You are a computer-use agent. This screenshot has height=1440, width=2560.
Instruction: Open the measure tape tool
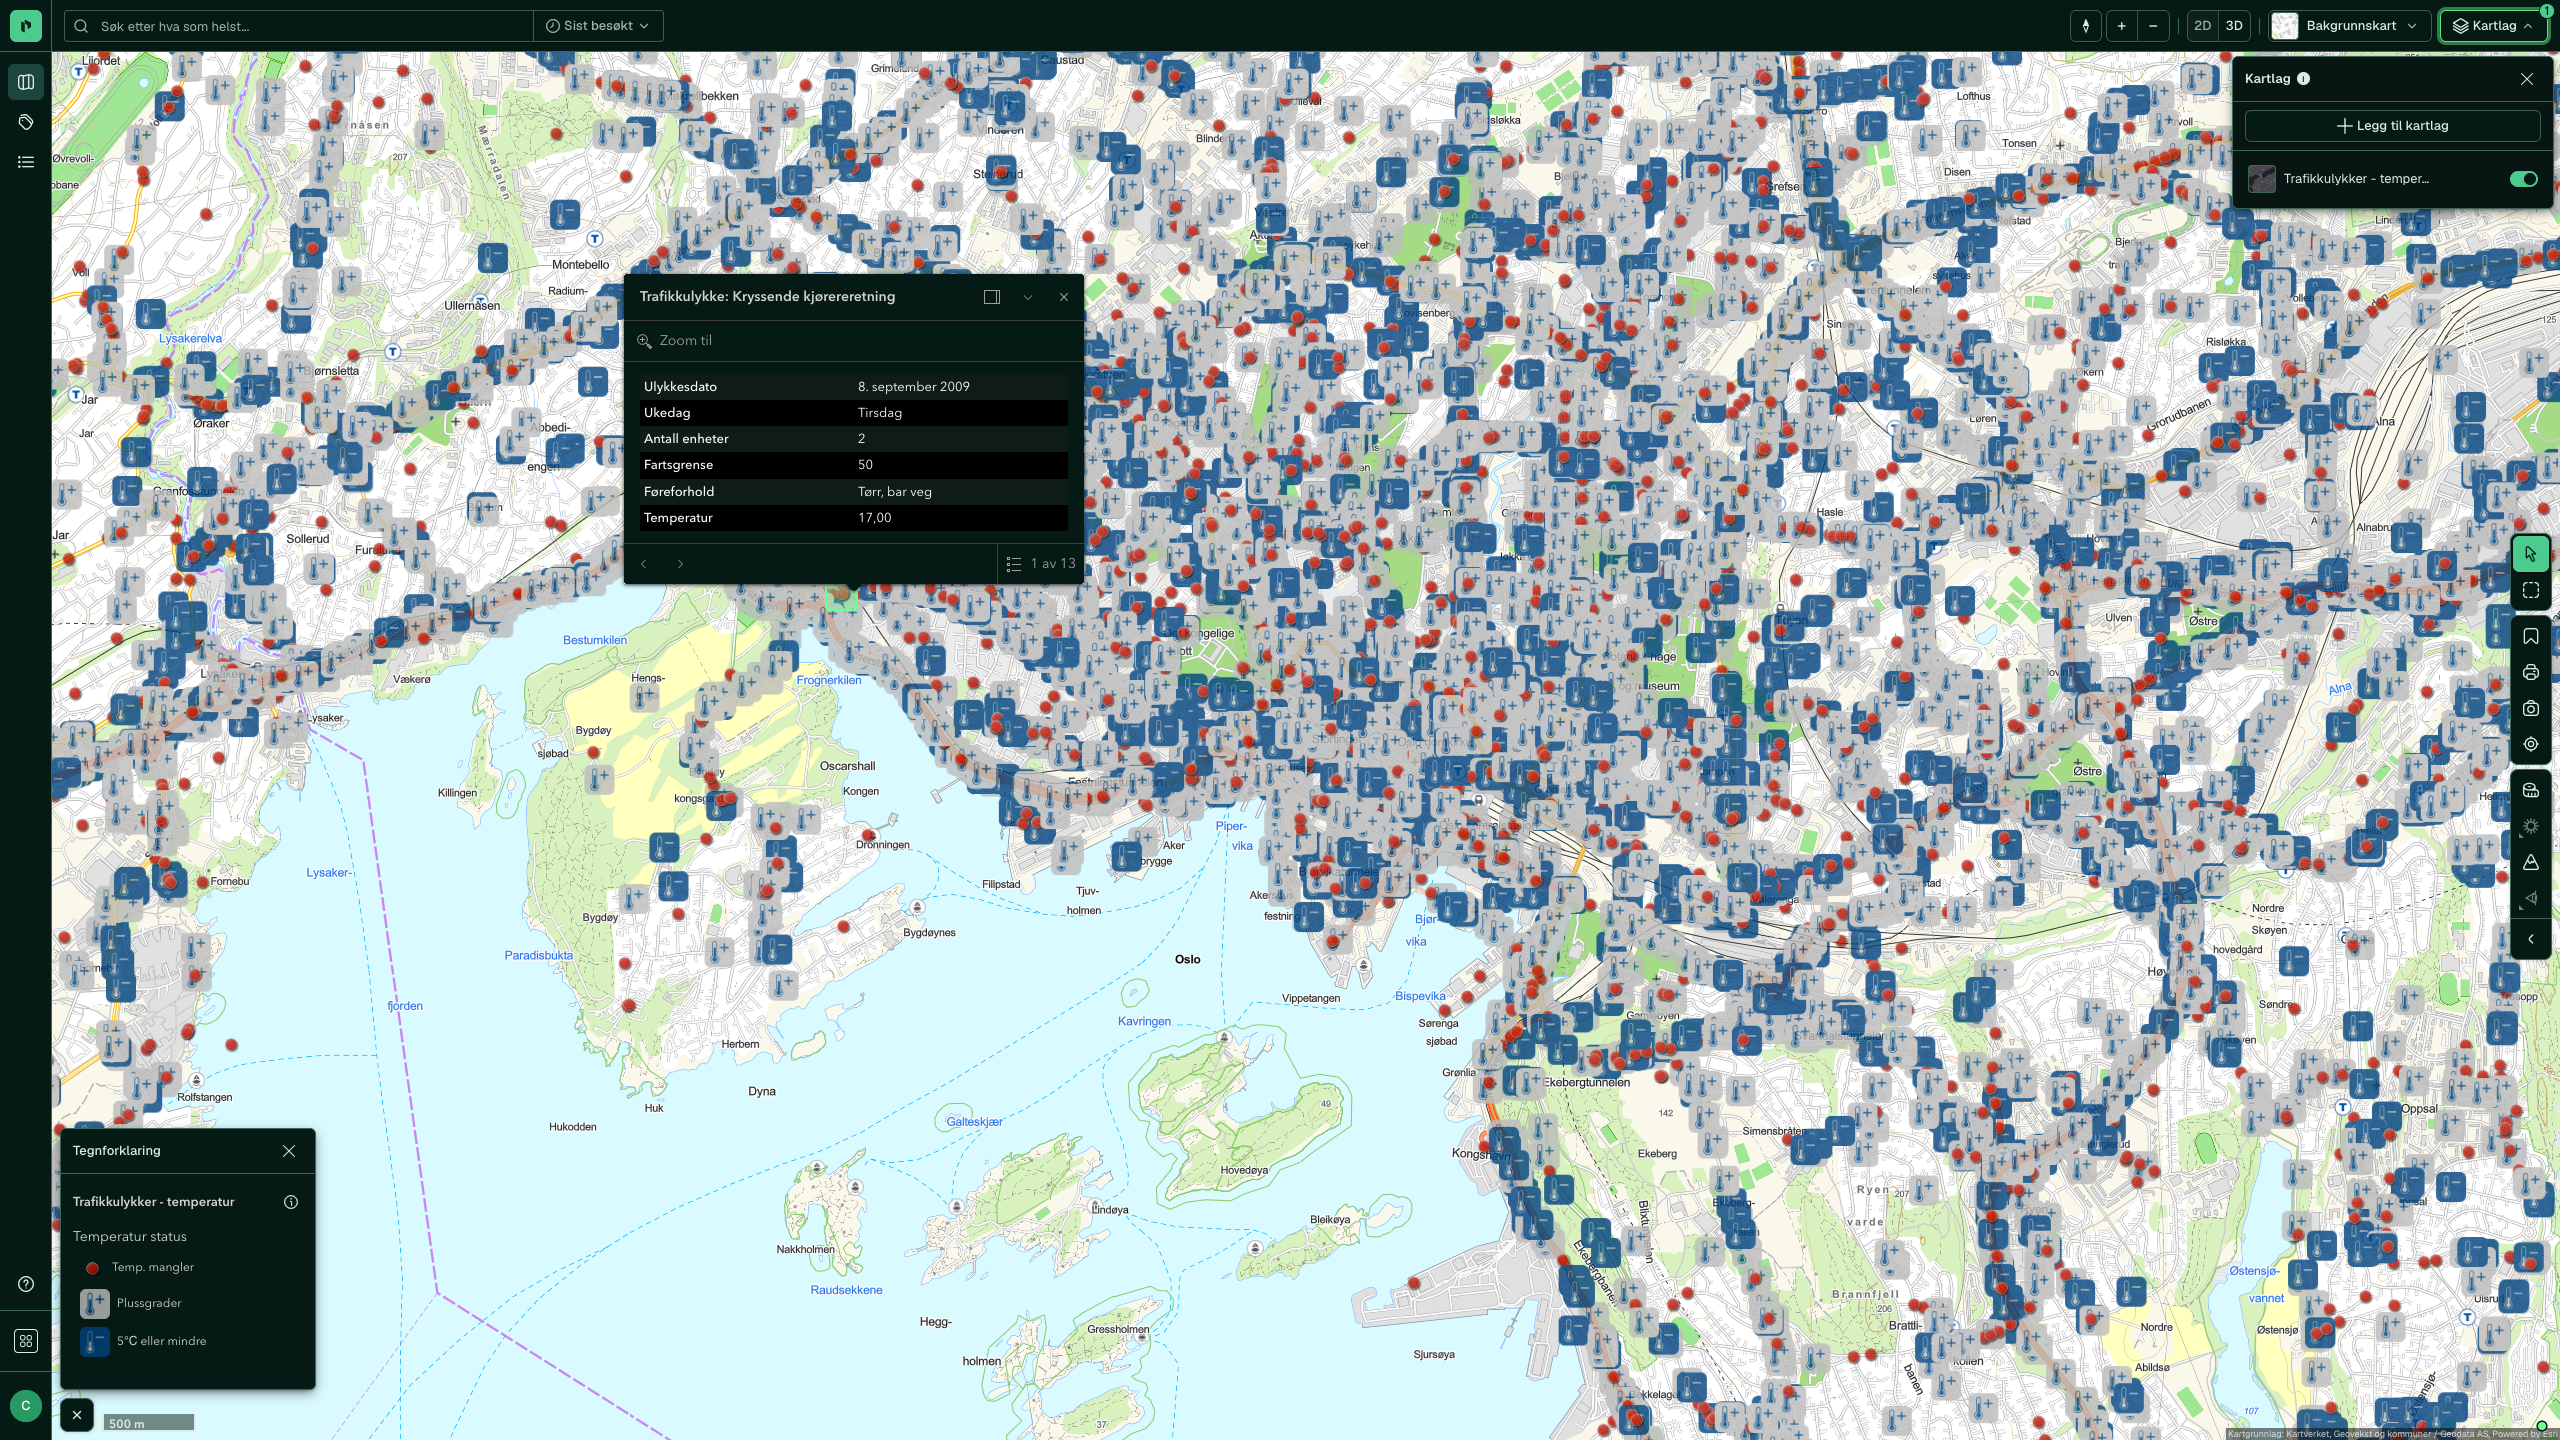pos(2530,790)
